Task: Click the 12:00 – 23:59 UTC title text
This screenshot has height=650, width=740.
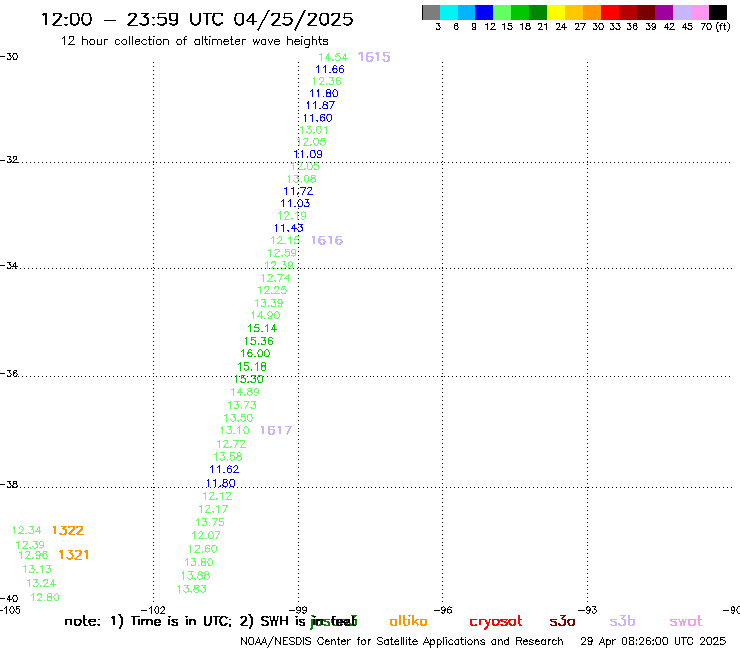Action: 197,19
